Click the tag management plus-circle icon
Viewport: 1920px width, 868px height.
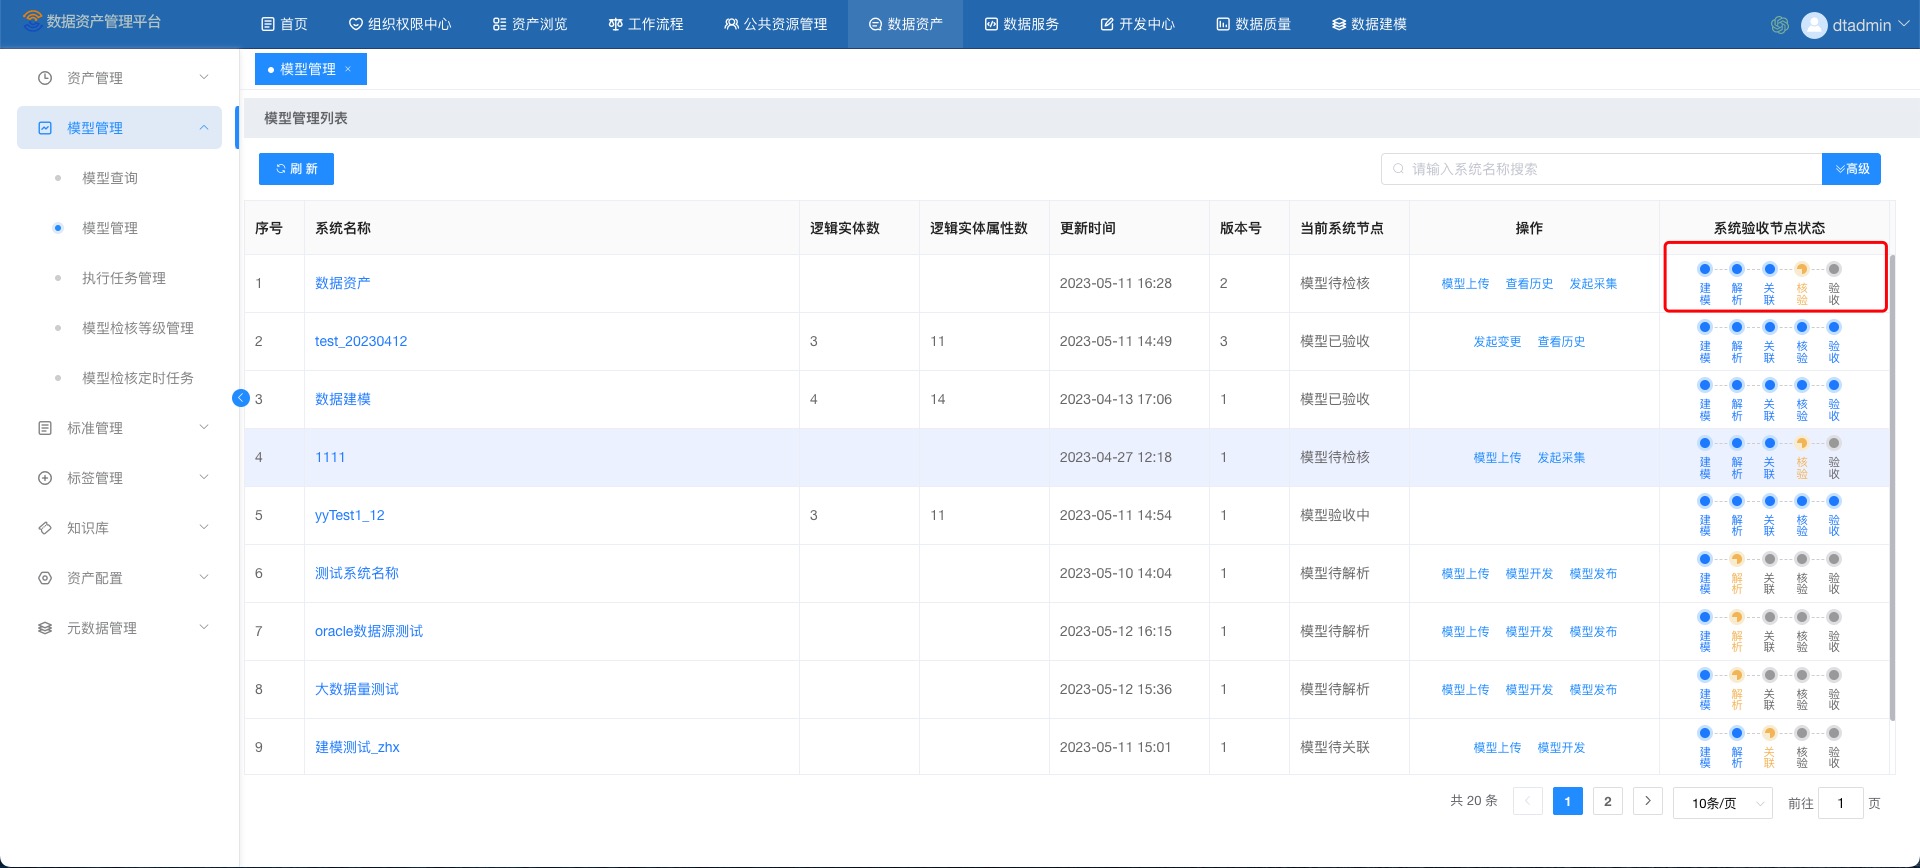45,478
